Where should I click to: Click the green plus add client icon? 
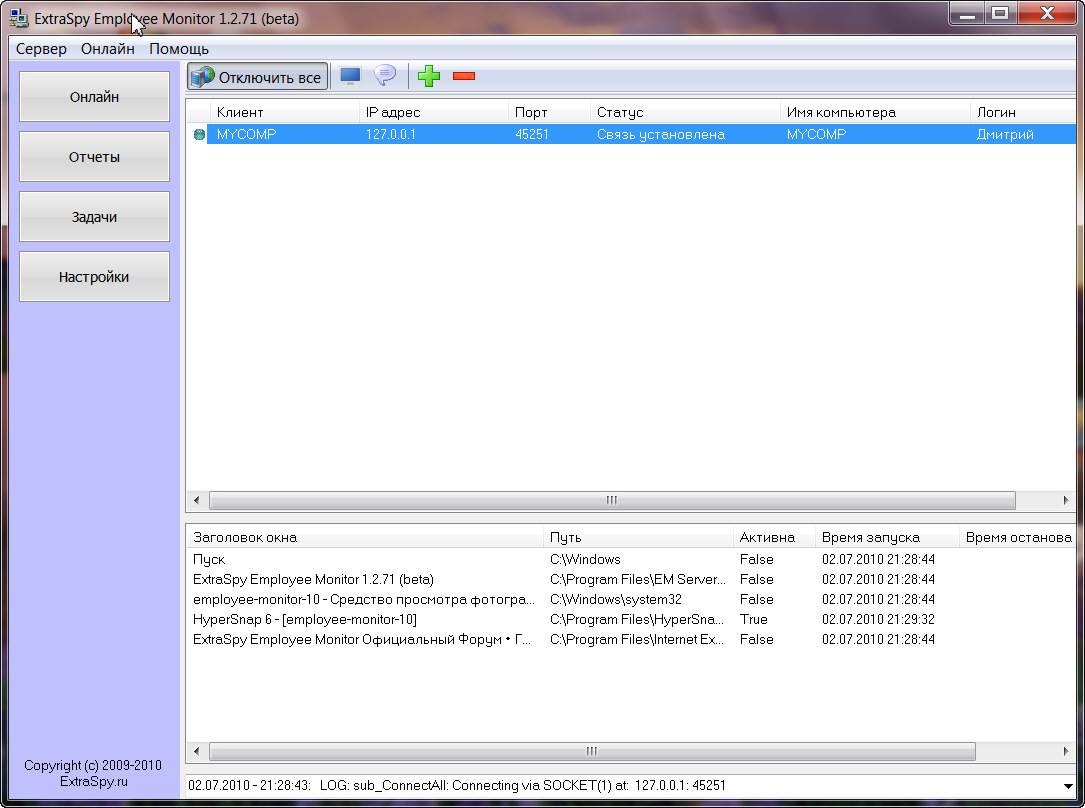pos(429,76)
